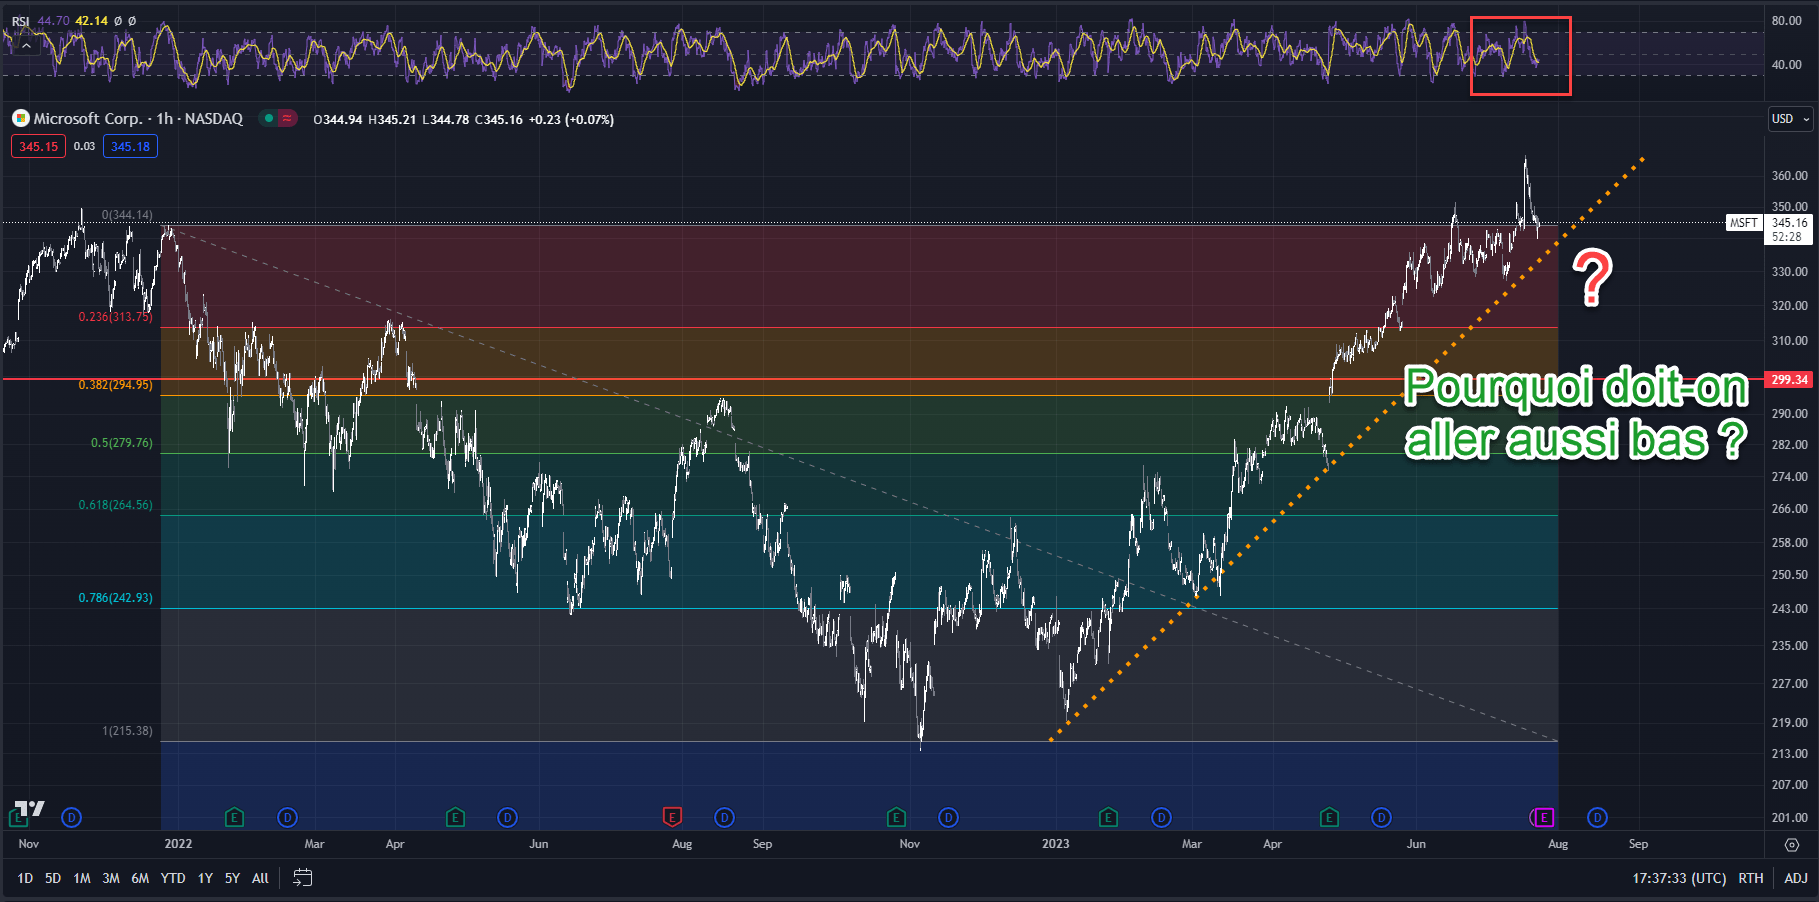The height and width of the screenshot is (902, 1819).
Task: Click the 0.5(279.76) Fibonacci level label
Action: [122, 443]
